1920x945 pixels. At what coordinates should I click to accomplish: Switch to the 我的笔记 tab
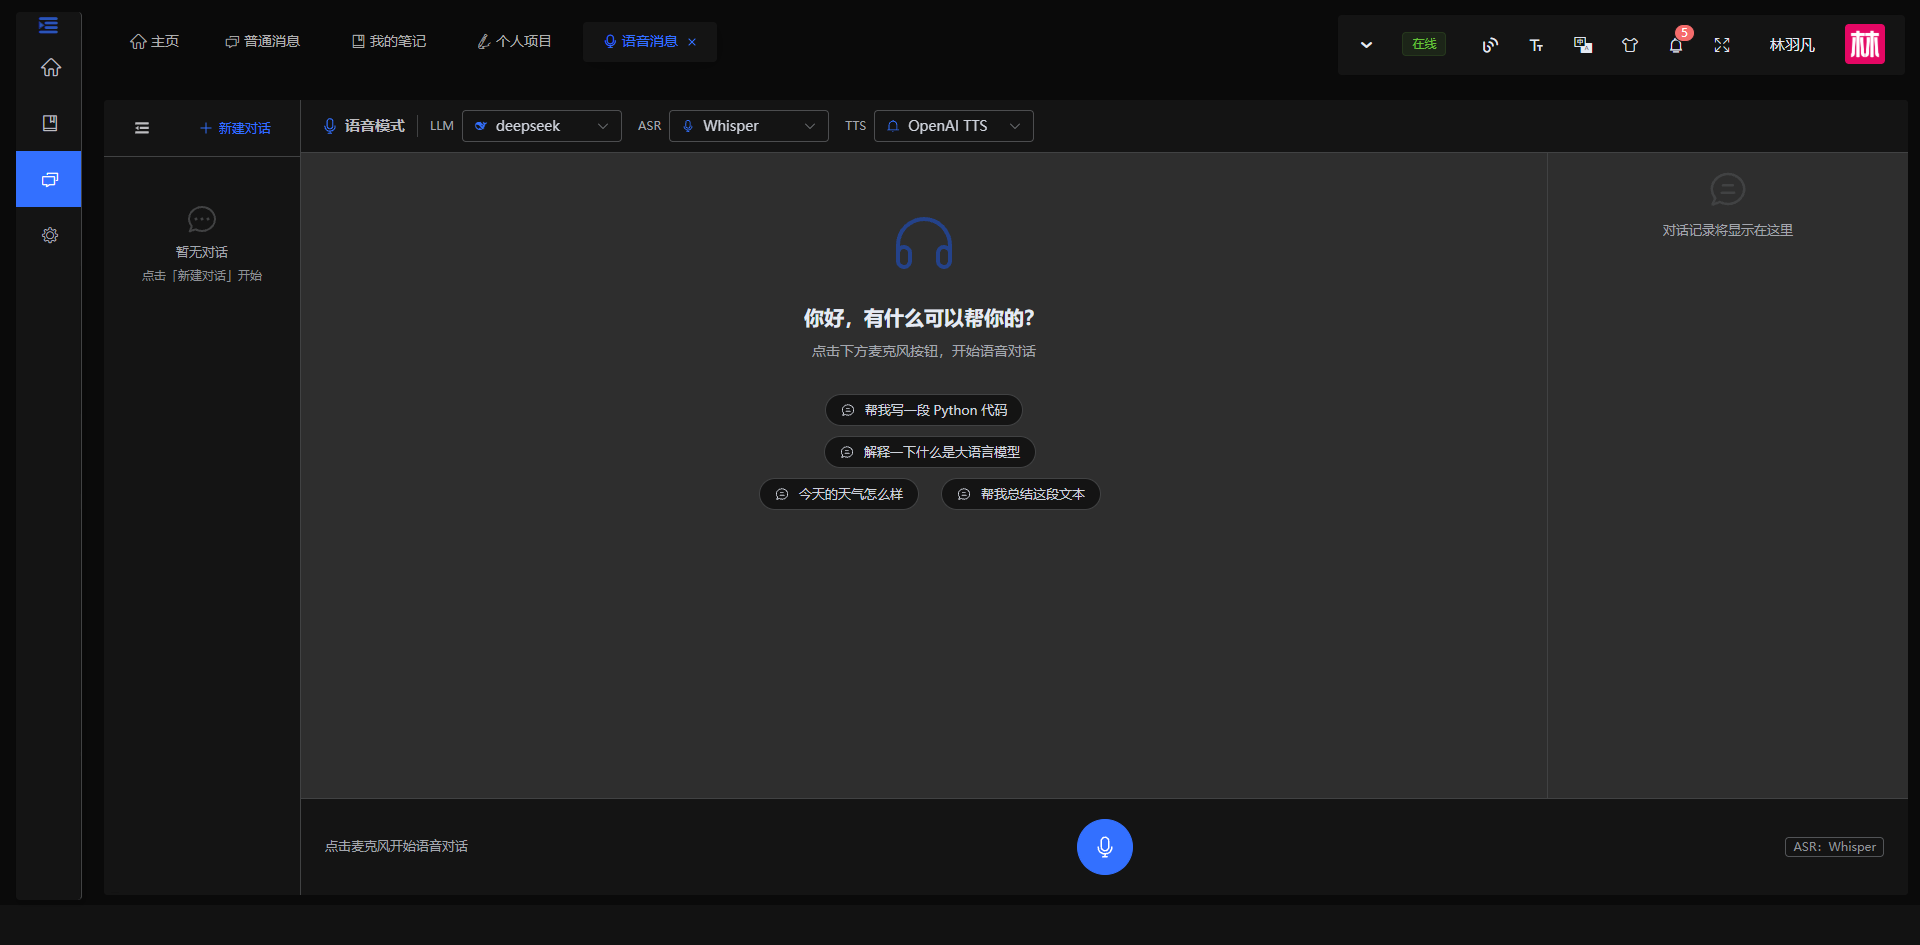click(x=388, y=41)
